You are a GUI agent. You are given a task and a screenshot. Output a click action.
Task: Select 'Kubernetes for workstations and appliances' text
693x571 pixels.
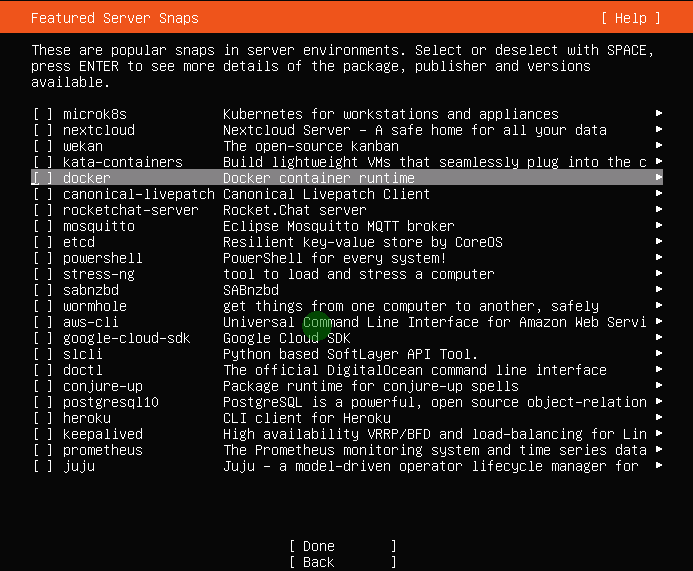391,114
